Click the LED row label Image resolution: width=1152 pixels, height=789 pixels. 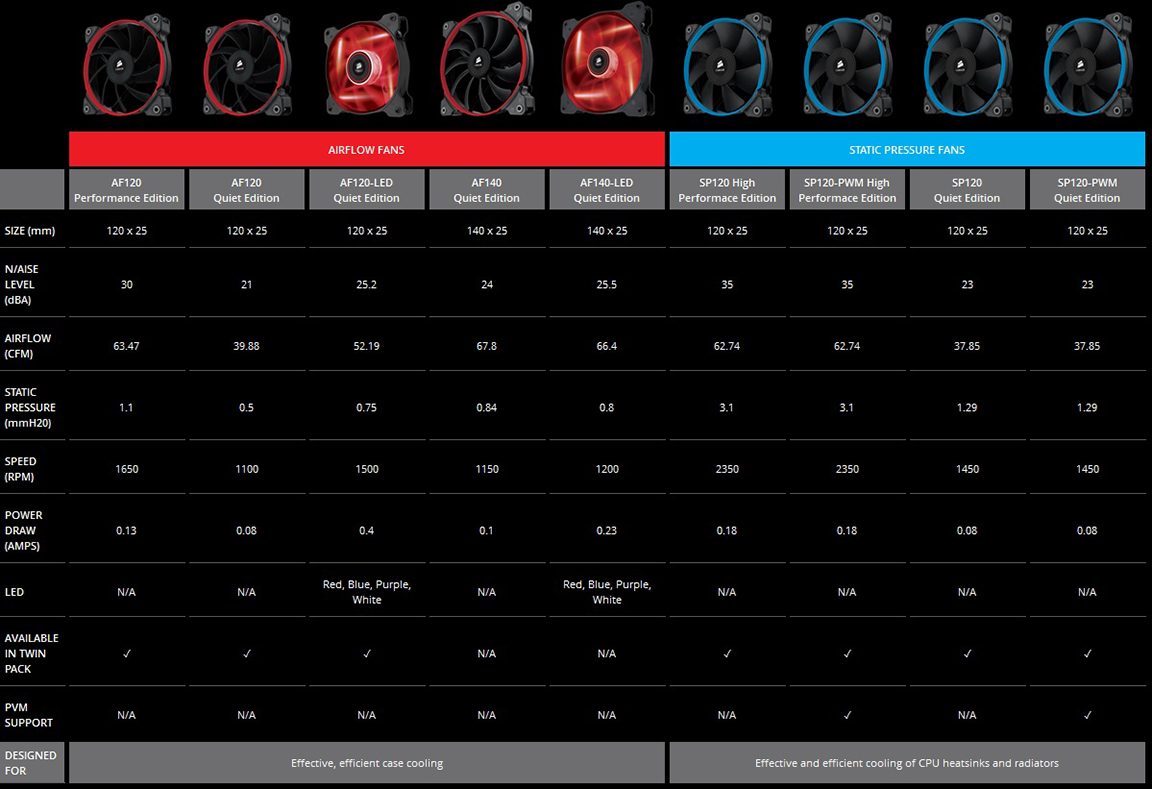pyautogui.click(x=14, y=592)
